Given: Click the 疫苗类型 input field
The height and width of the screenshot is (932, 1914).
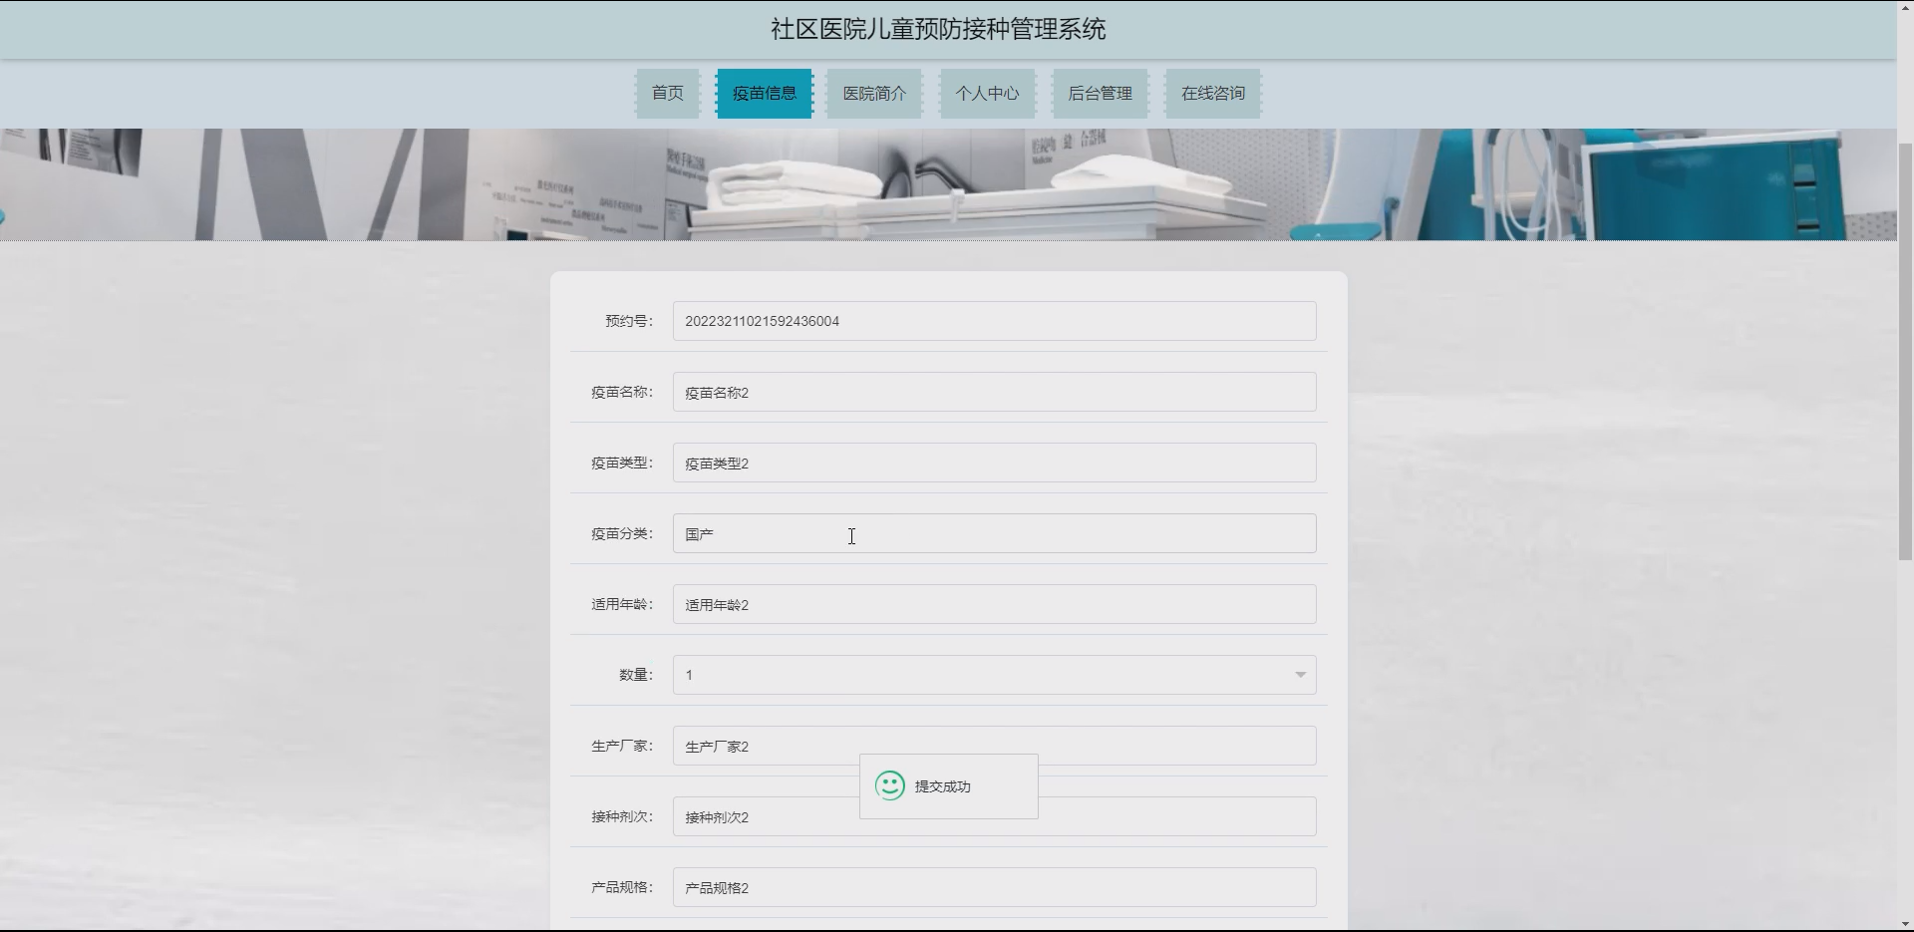Looking at the screenshot, I should pos(994,463).
